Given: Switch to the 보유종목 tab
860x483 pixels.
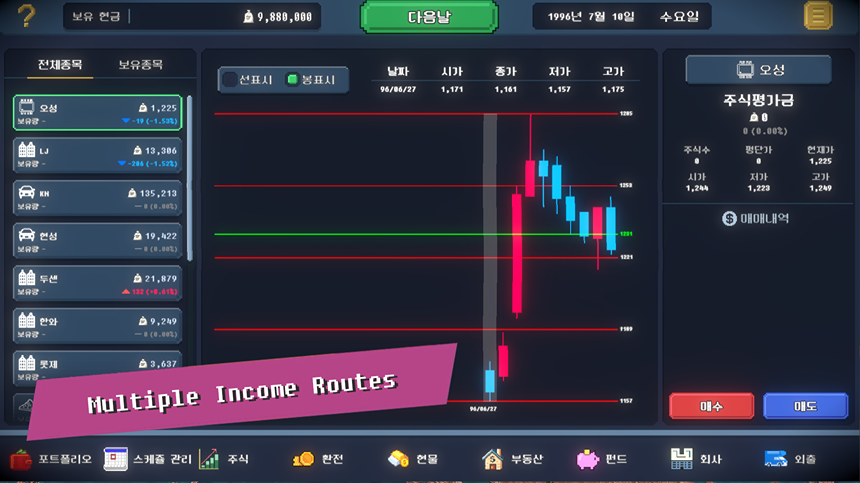Looking at the screenshot, I should tap(140, 65).
